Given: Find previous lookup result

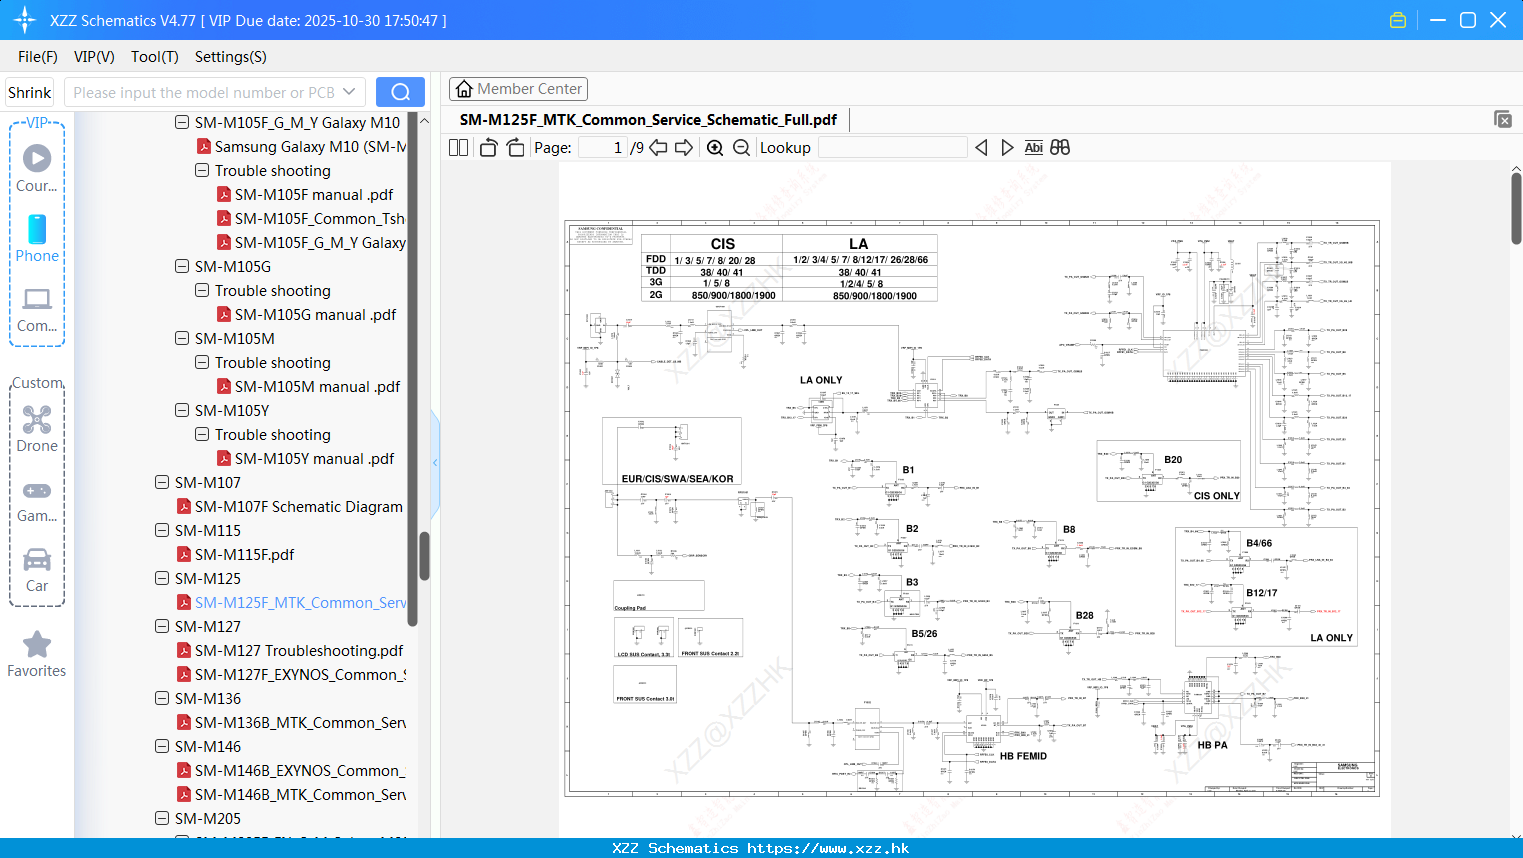Looking at the screenshot, I should pyautogui.click(x=981, y=147).
